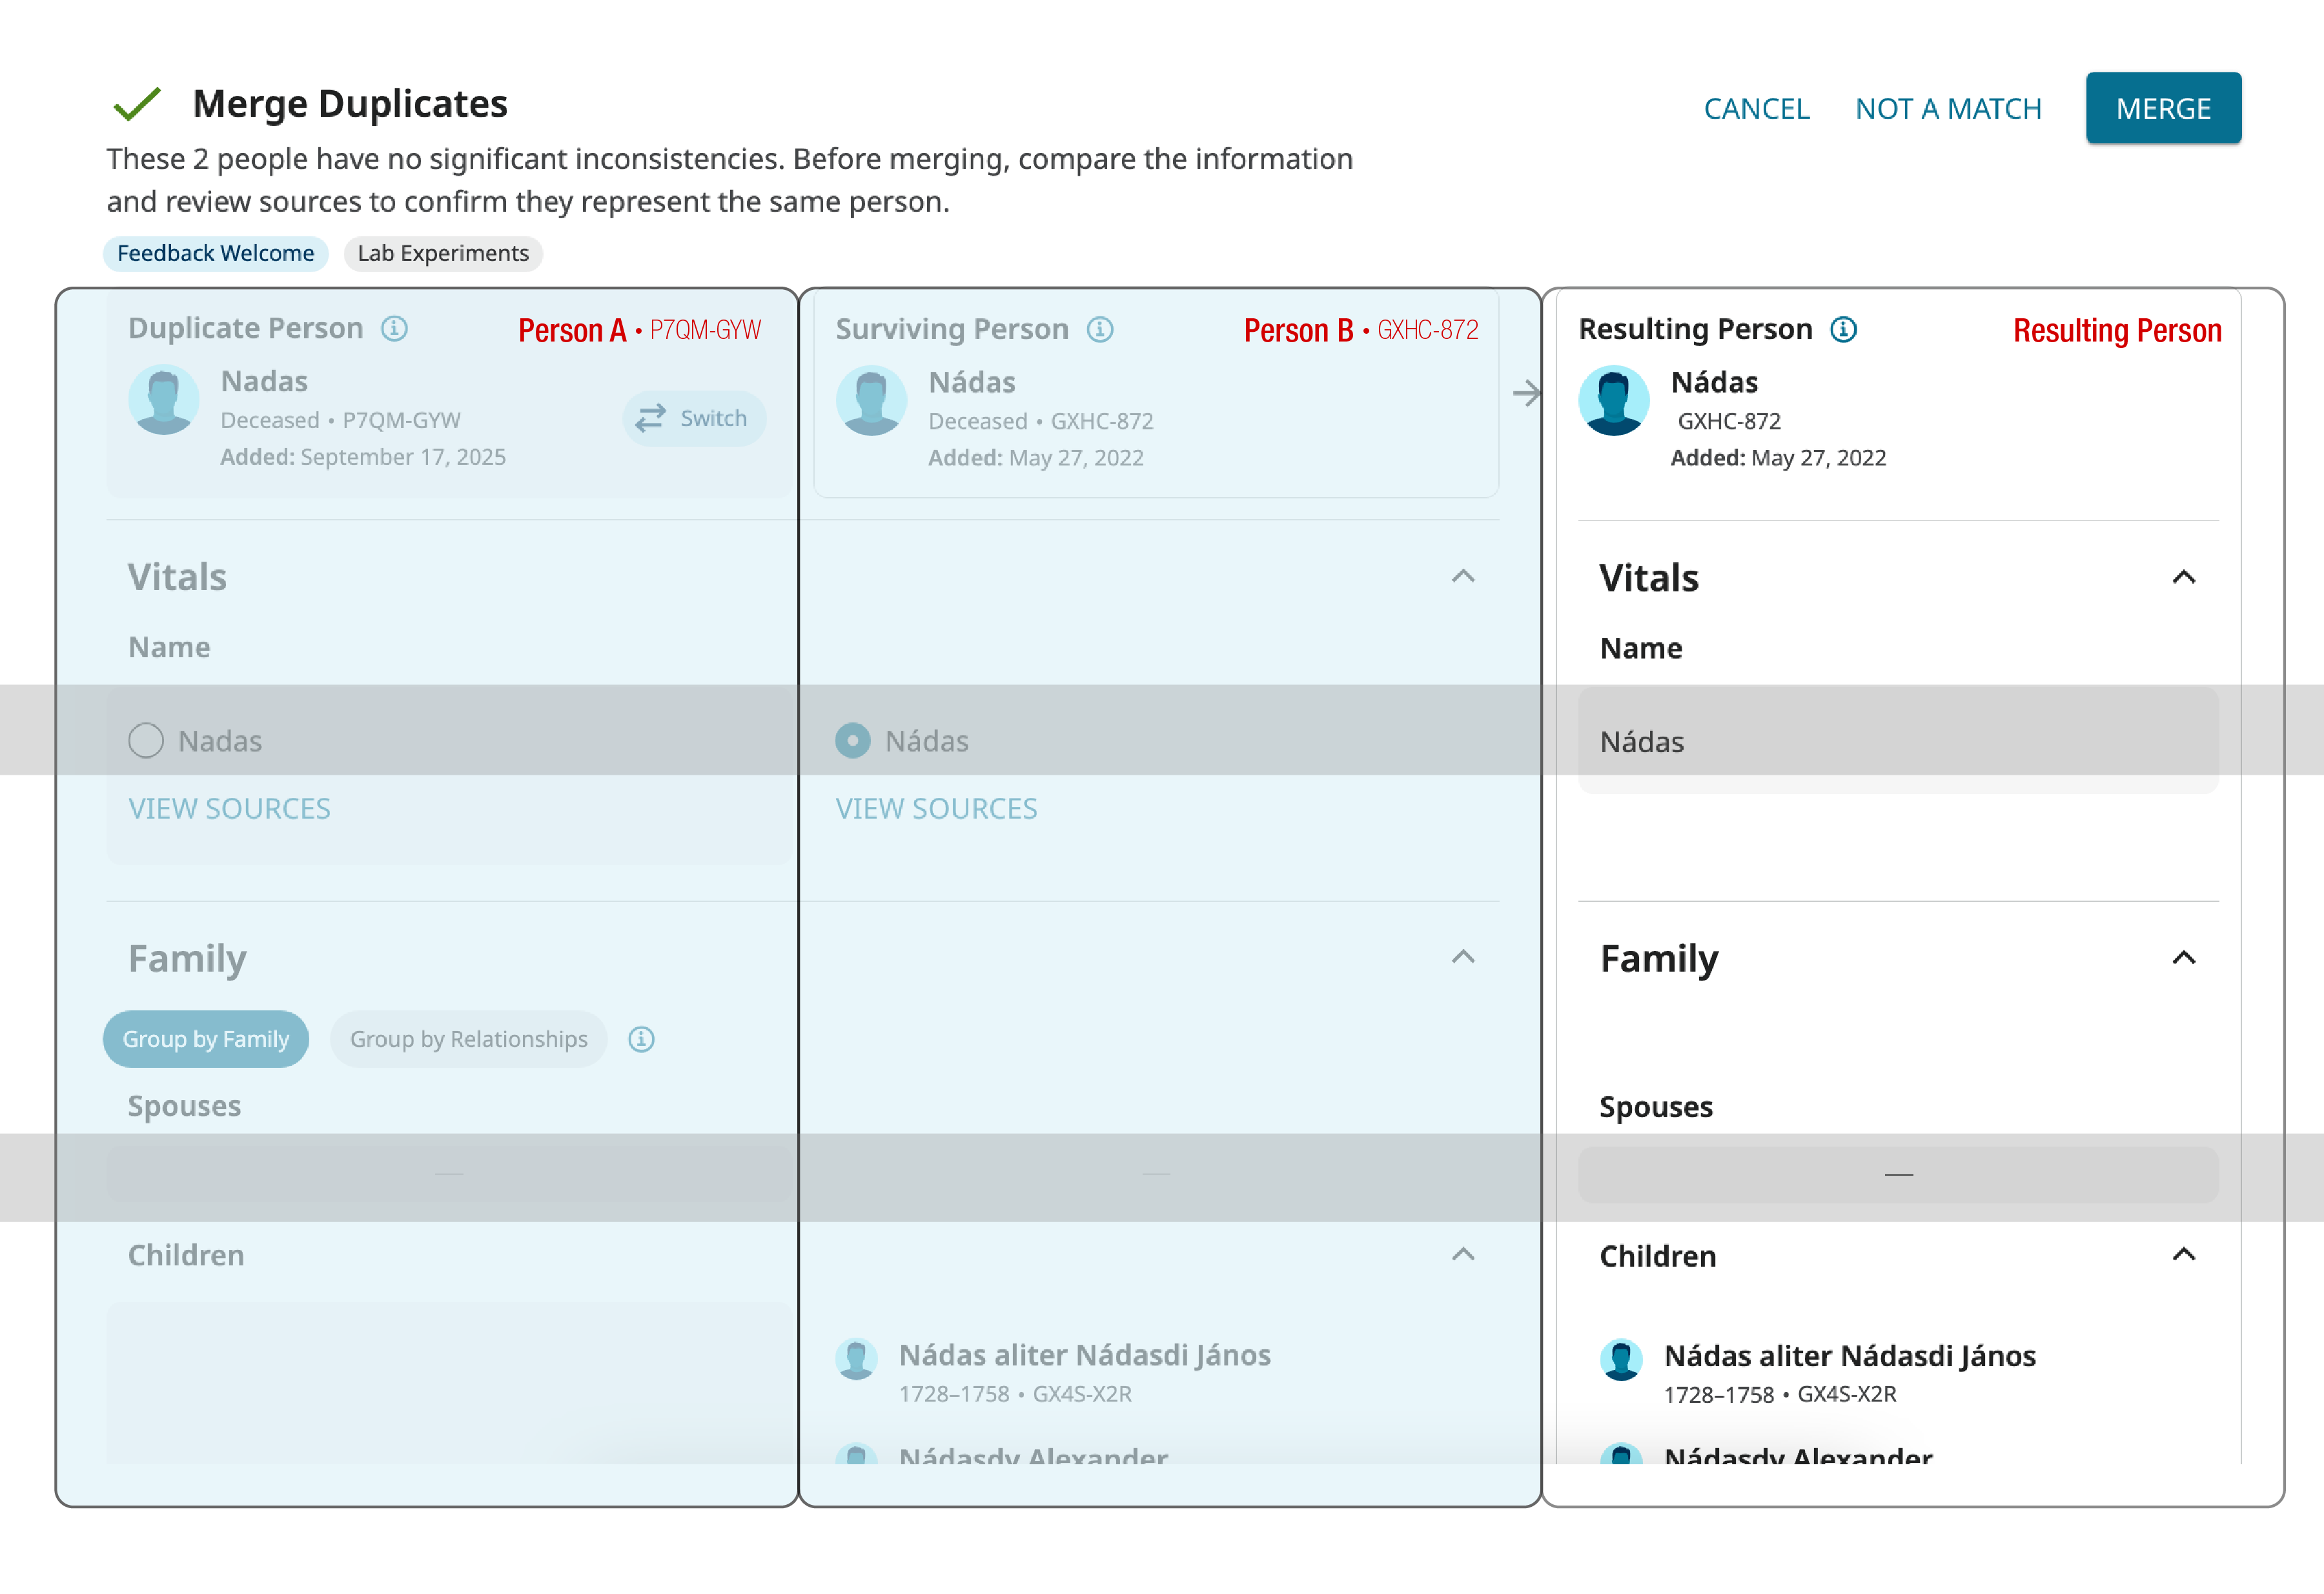Click info icon beside Duplicate Person
Image resolution: width=2324 pixels, height=1594 pixels.
(x=394, y=329)
